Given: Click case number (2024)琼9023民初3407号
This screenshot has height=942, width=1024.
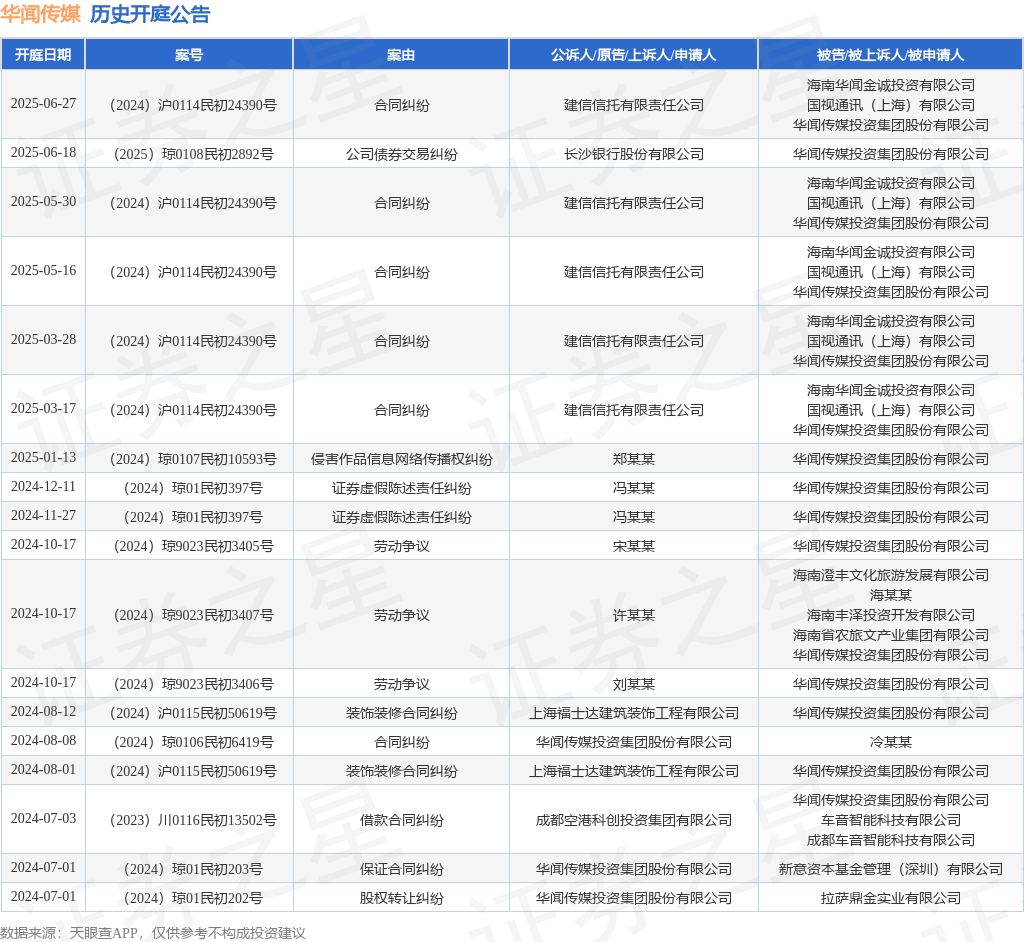Looking at the screenshot, I should point(193,615).
